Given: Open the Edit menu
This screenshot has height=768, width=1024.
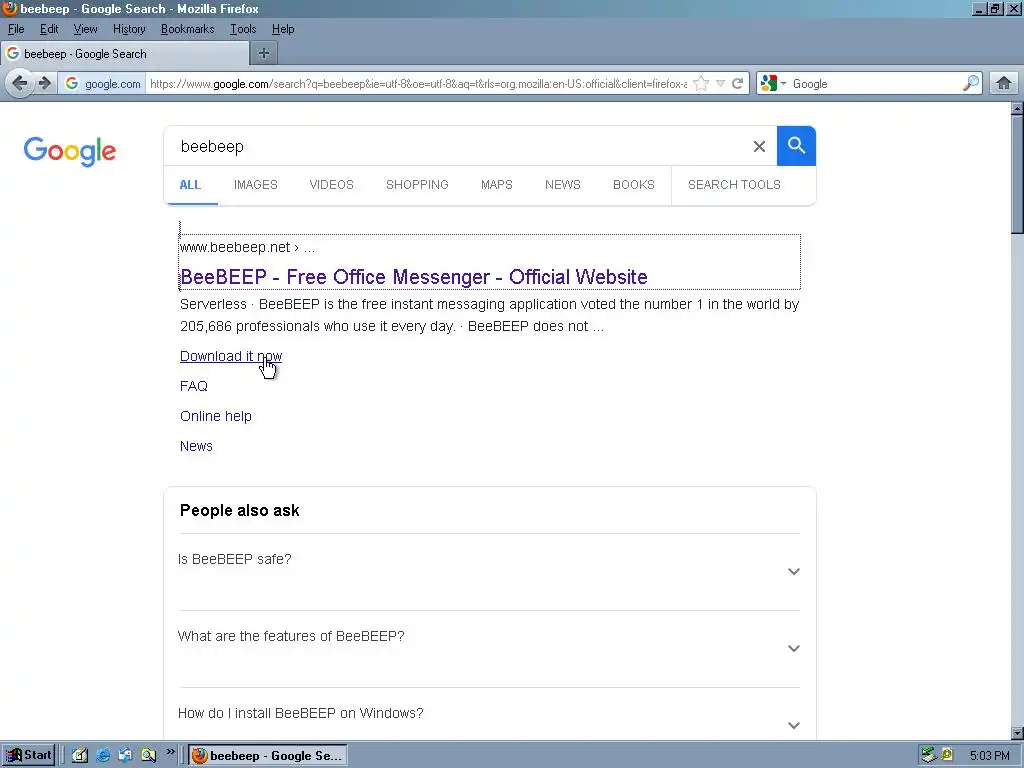Looking at the screenshot, I should click(x=49, y=29).
